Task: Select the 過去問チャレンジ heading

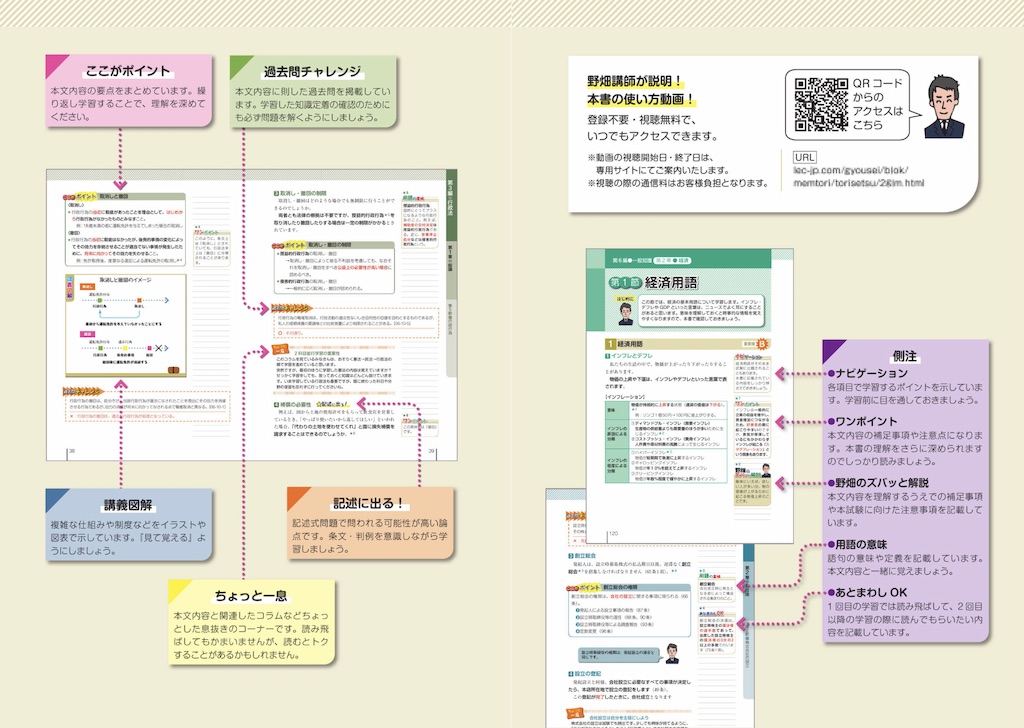Action: click(312, 71)
